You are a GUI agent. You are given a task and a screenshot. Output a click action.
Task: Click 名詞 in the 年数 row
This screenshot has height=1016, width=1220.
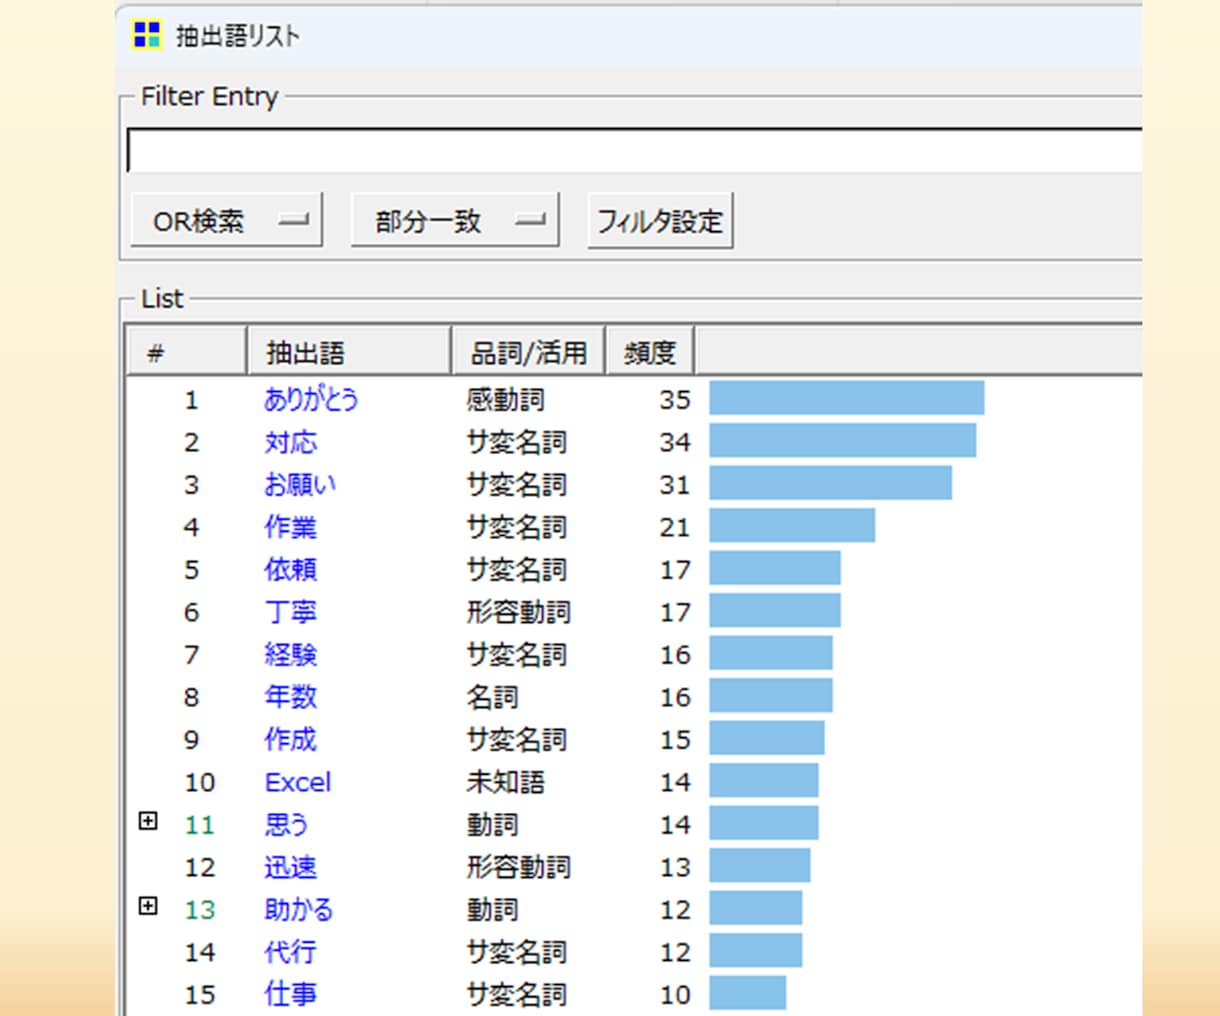tap(492, 697)
